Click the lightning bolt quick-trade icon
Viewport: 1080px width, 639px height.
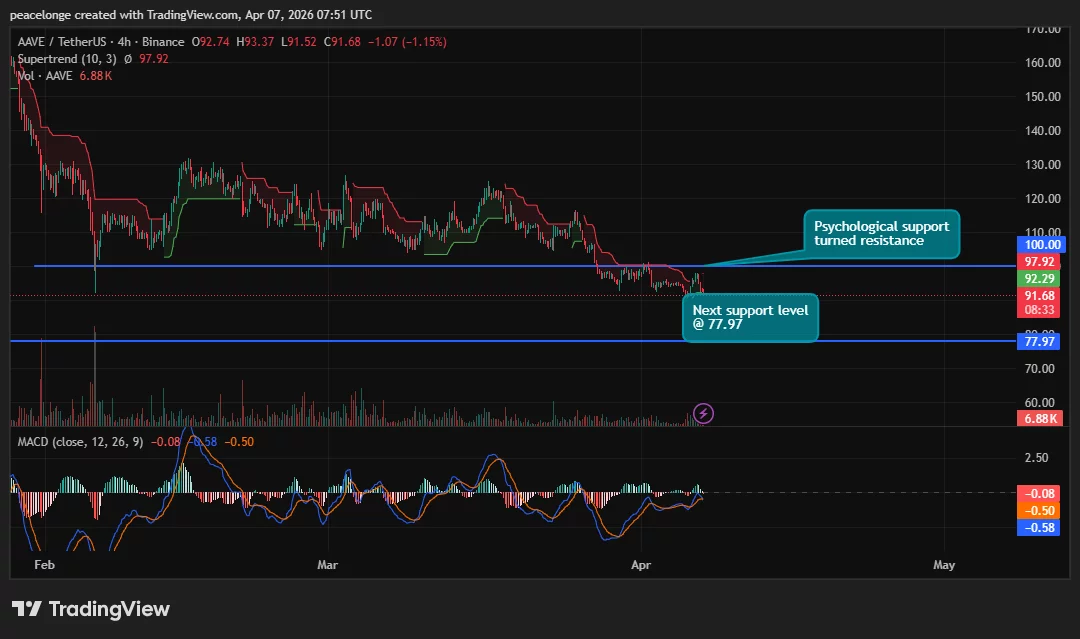tap(703, 413)
